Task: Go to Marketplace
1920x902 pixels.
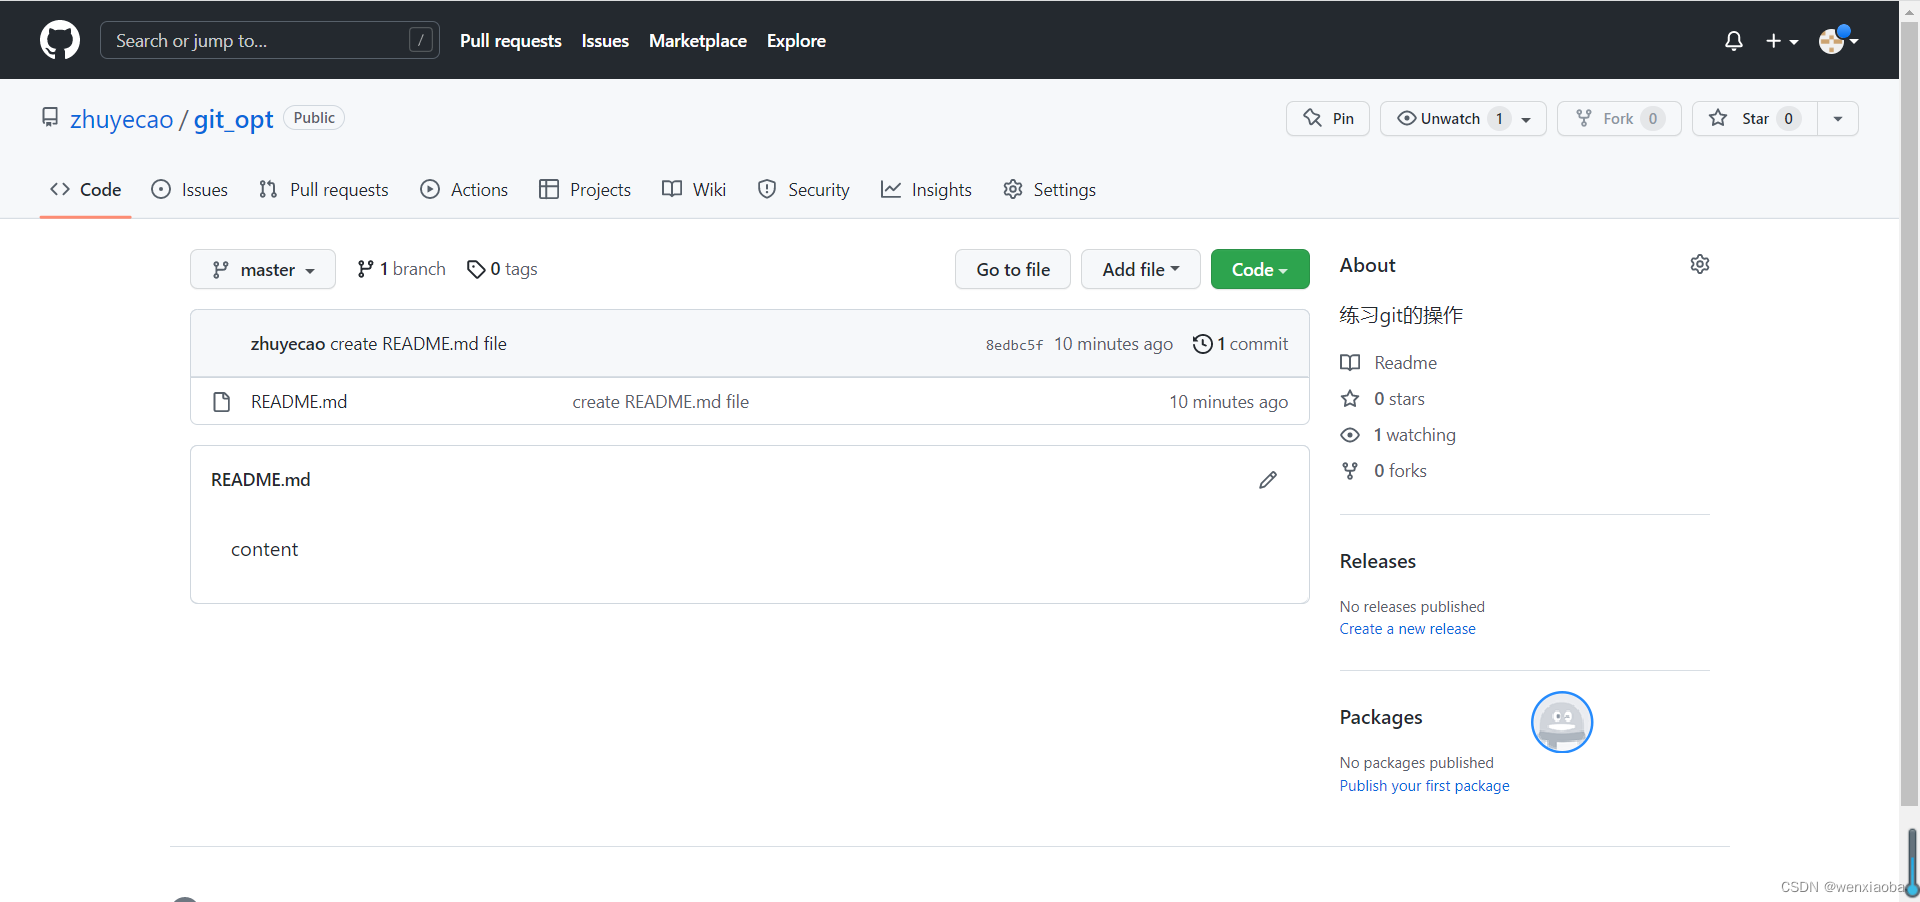Action: coord(698,41)
